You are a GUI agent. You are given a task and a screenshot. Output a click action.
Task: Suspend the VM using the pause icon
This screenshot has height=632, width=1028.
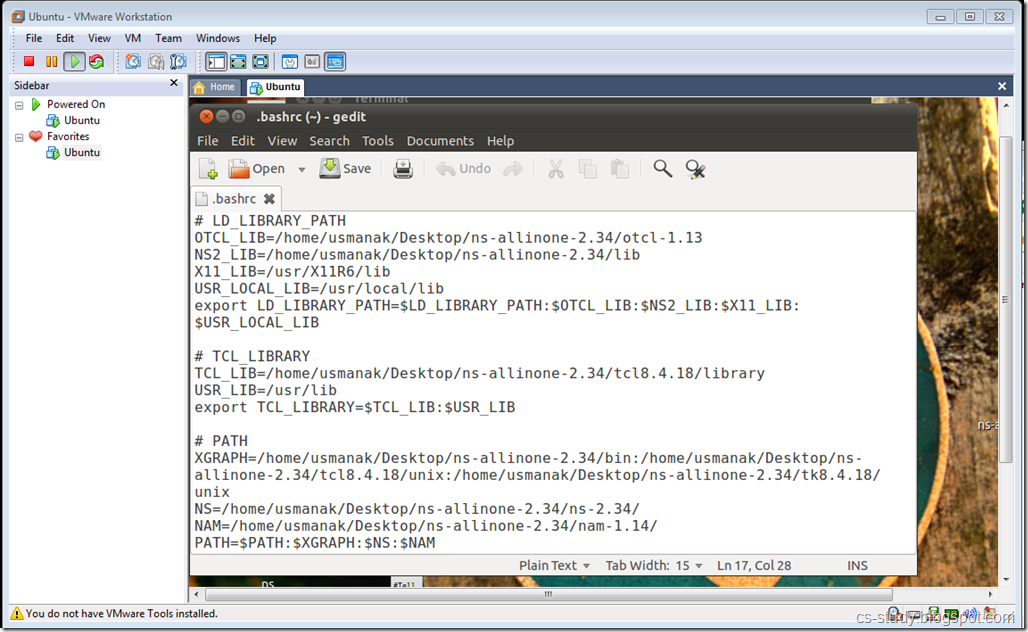click(51, 62)
